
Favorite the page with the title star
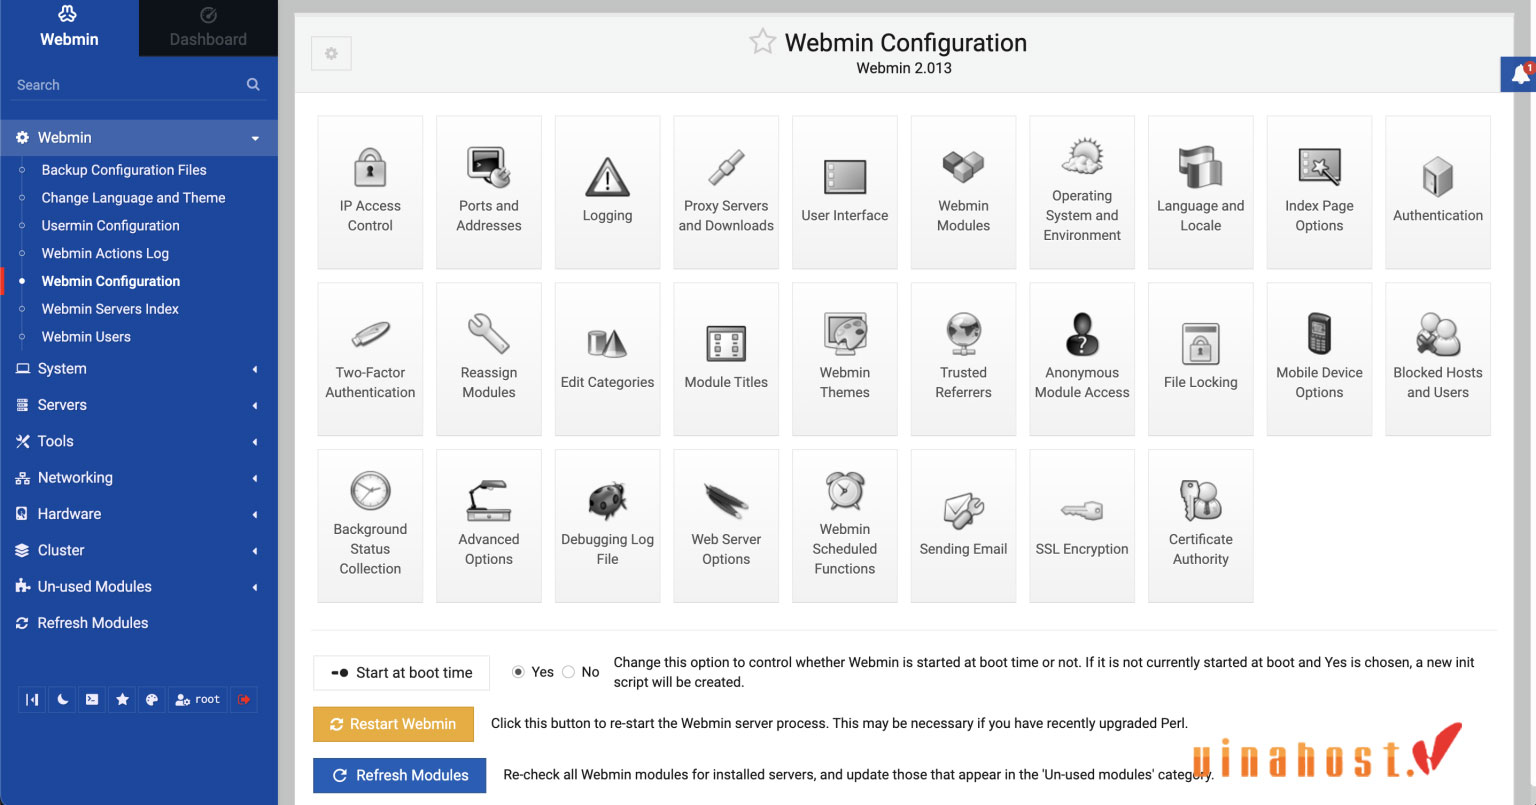tap(762, 42)
